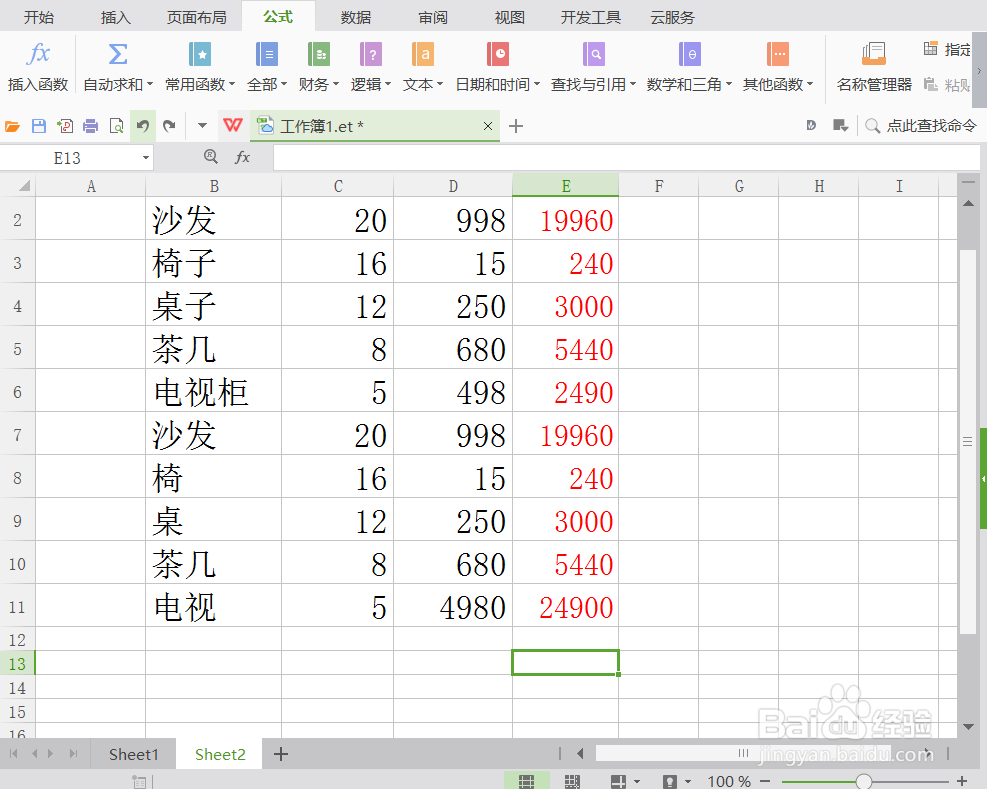
Task: Open the Name Manager (名称管理器)
Action: pos(873,65)
